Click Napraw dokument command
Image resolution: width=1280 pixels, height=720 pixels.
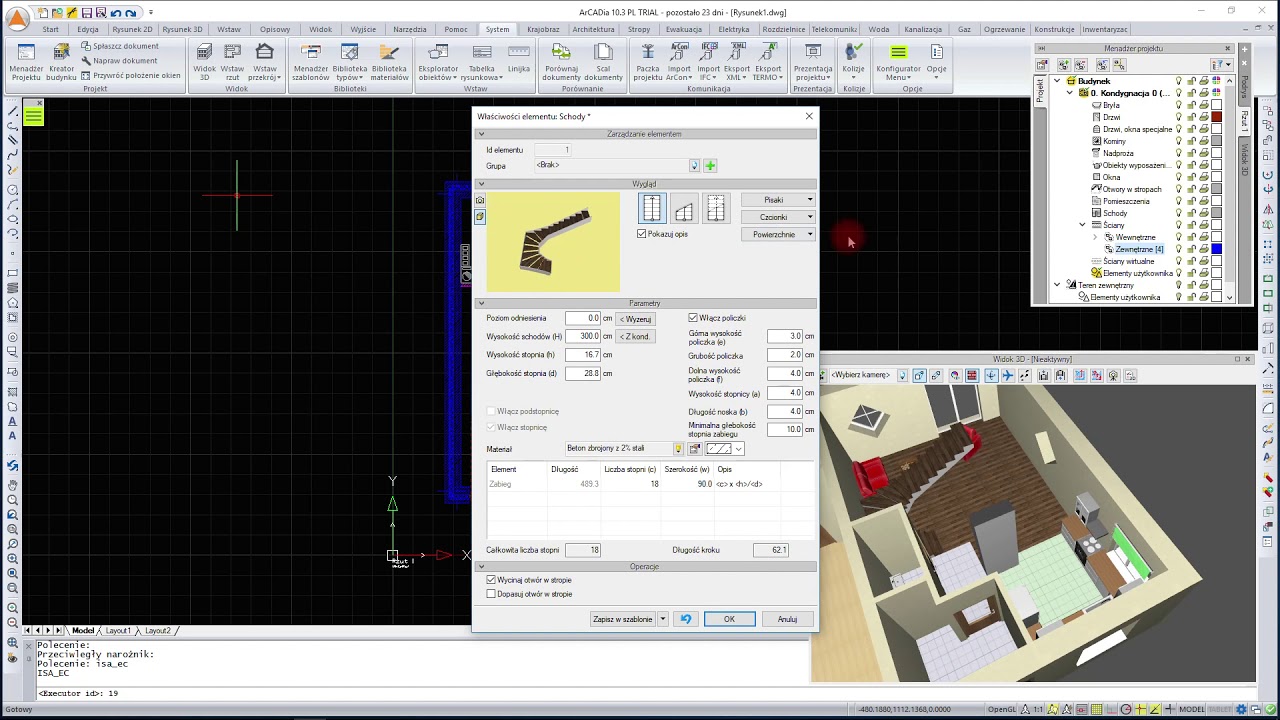pos(119,60)
